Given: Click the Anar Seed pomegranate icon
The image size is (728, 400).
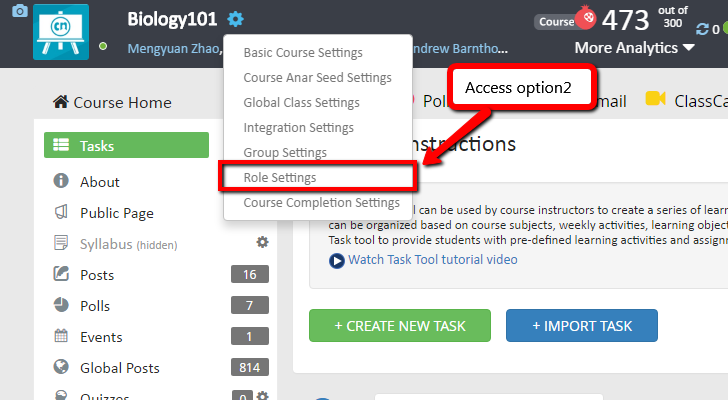Looking at the screenshot, I should click(586, 18).
